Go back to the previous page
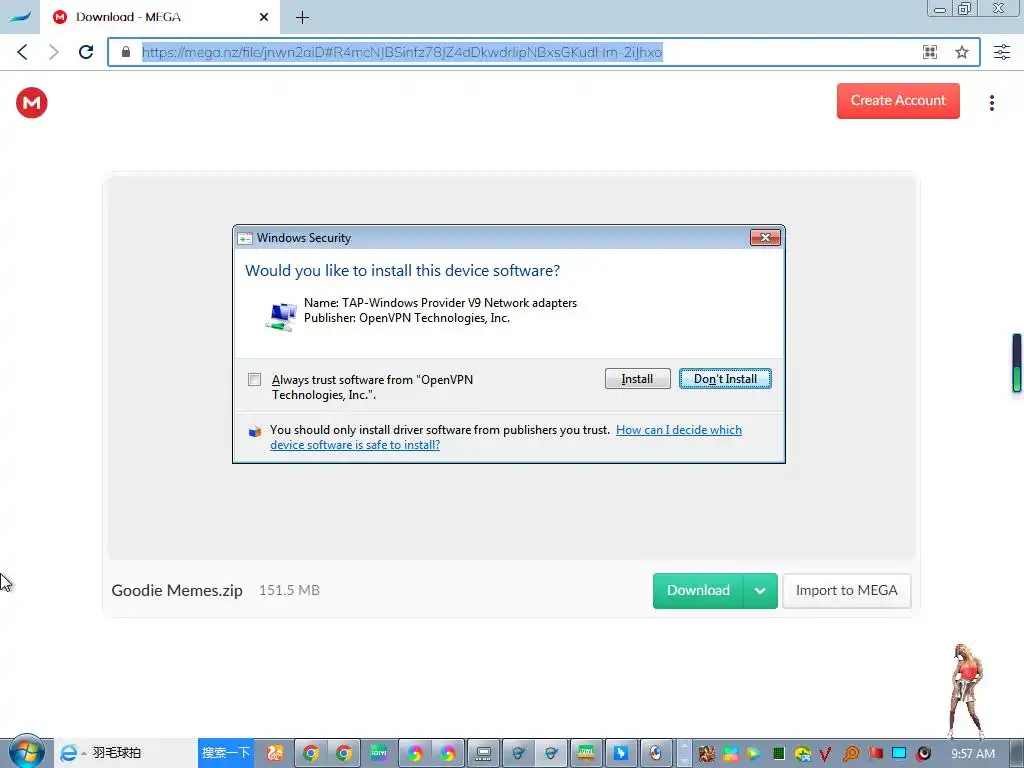Viewport: 1024px width, 768px height. point(22,52)
